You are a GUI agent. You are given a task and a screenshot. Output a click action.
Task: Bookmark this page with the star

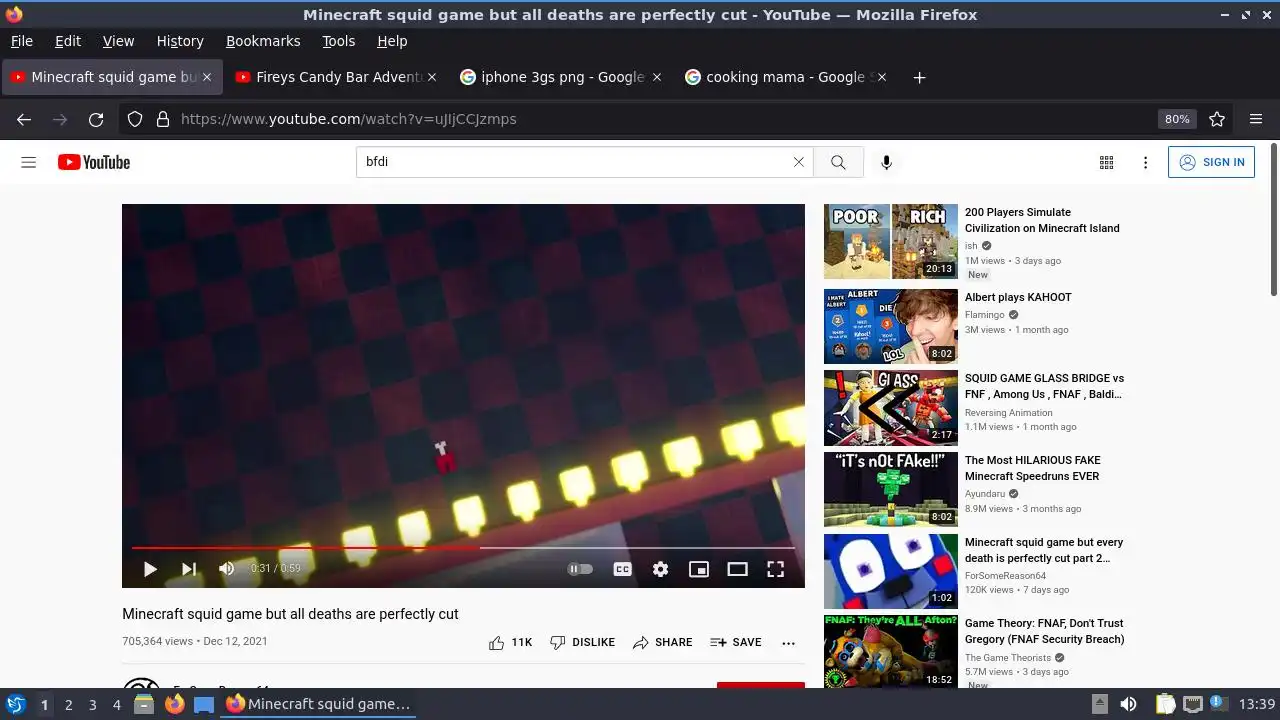click(x=1217, y=119)
